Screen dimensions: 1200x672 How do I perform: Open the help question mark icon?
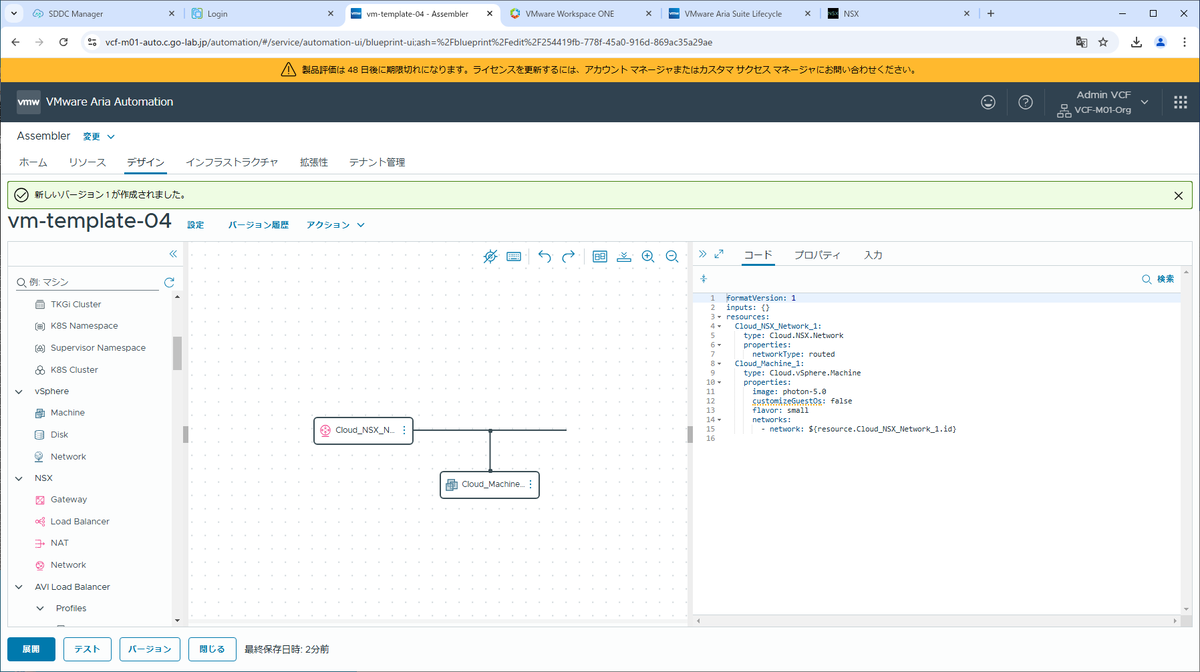1025,102
